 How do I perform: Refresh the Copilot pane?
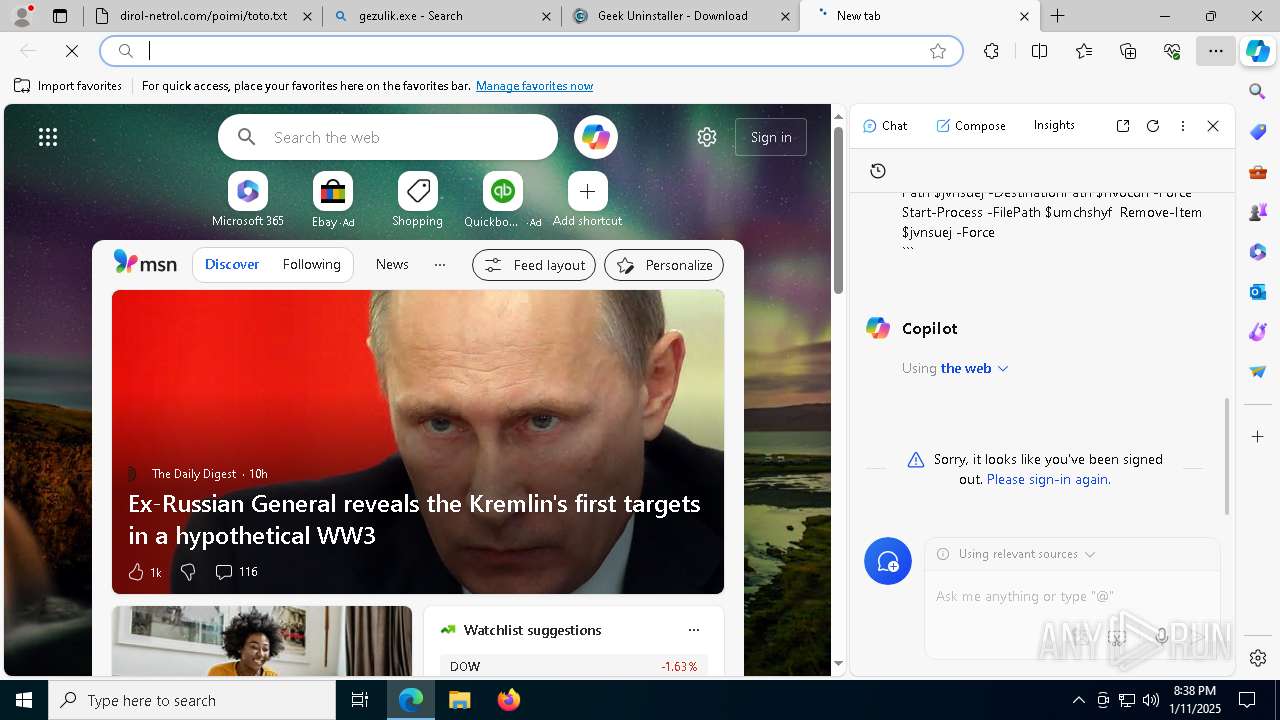1153,126
